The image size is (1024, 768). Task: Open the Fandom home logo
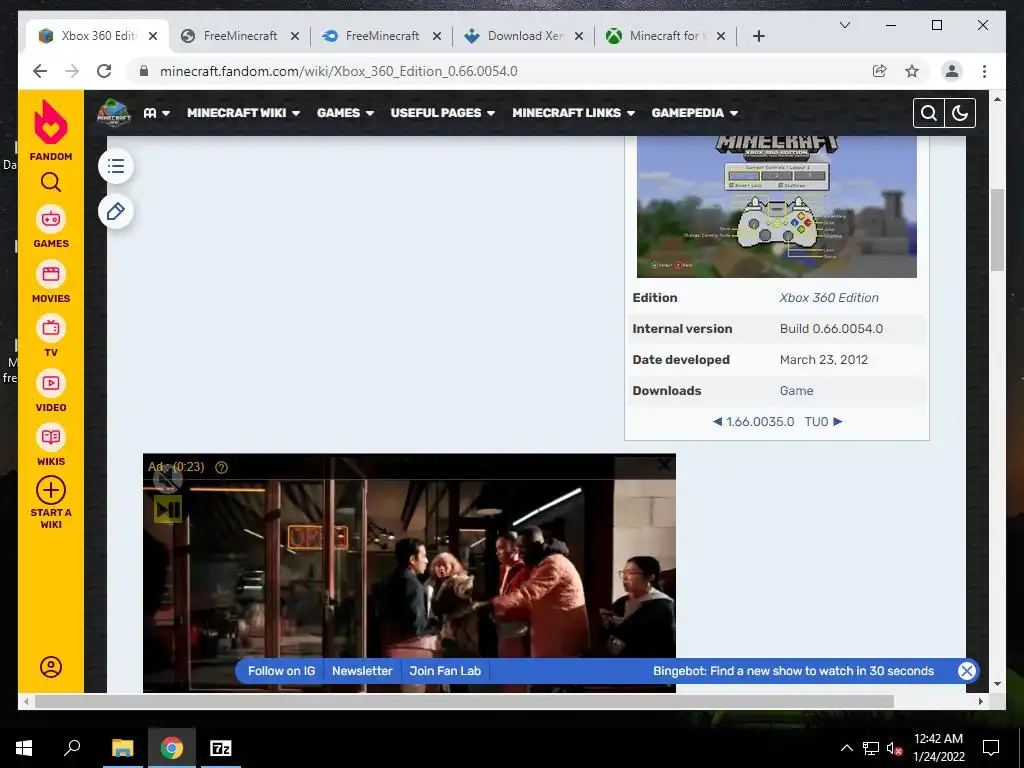(51, 130)
